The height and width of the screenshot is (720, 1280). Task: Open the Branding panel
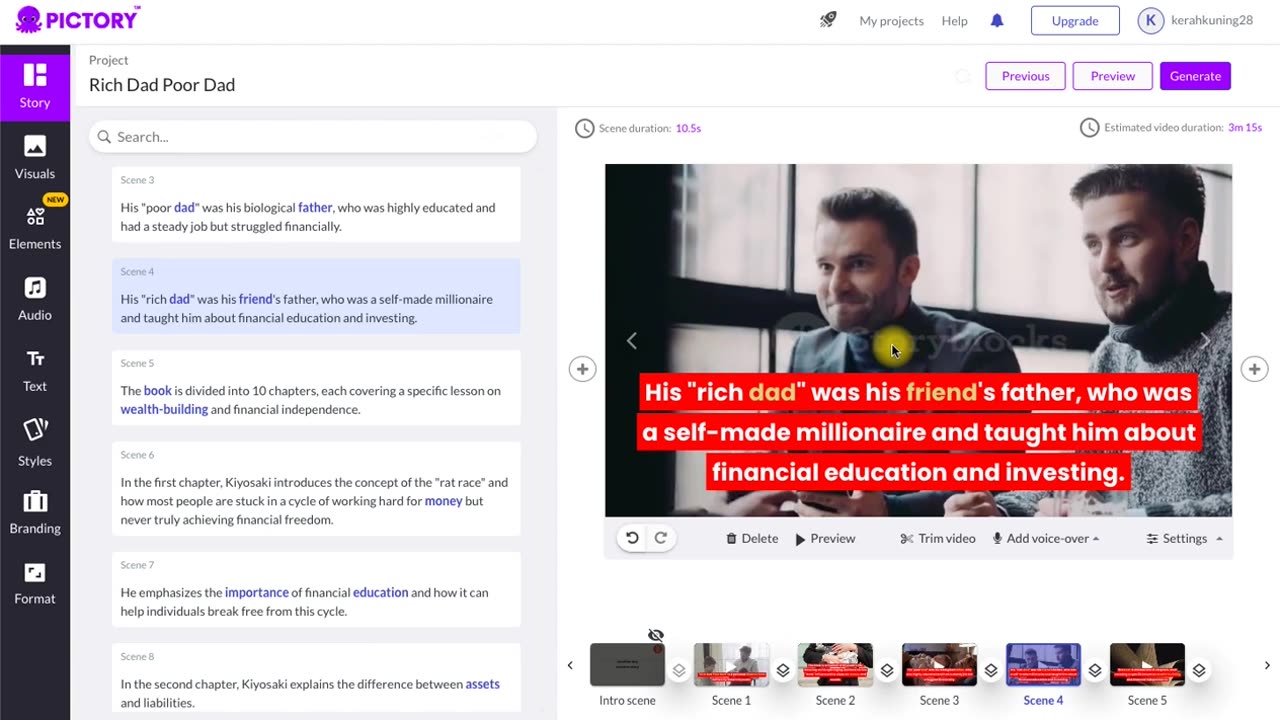pos(35,513)
